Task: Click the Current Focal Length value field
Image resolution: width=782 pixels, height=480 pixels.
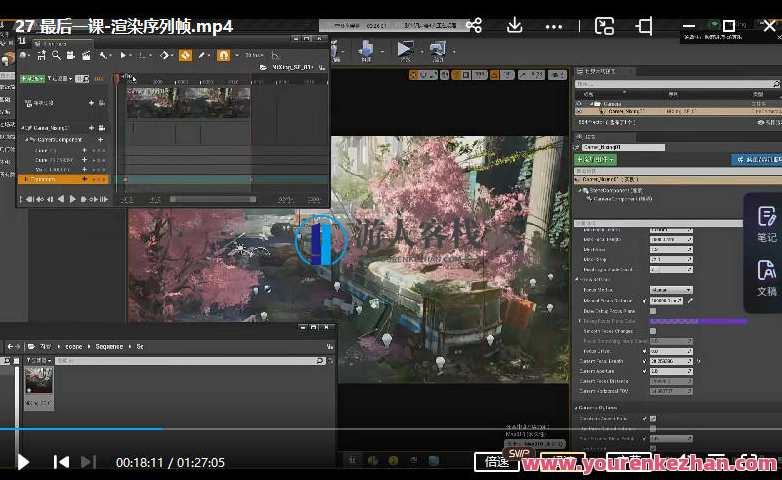Action: click(x=671, y=361)
